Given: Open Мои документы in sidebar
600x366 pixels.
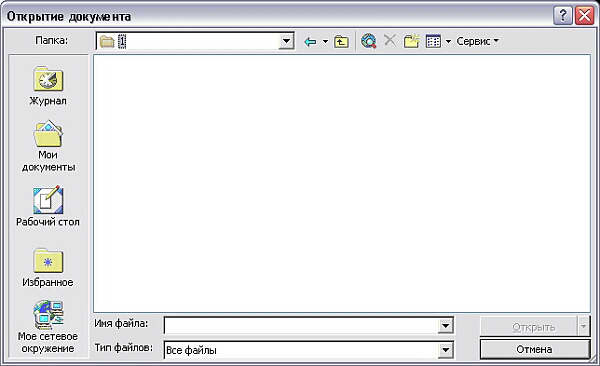Looking at the screenshot, I should 48,146.
